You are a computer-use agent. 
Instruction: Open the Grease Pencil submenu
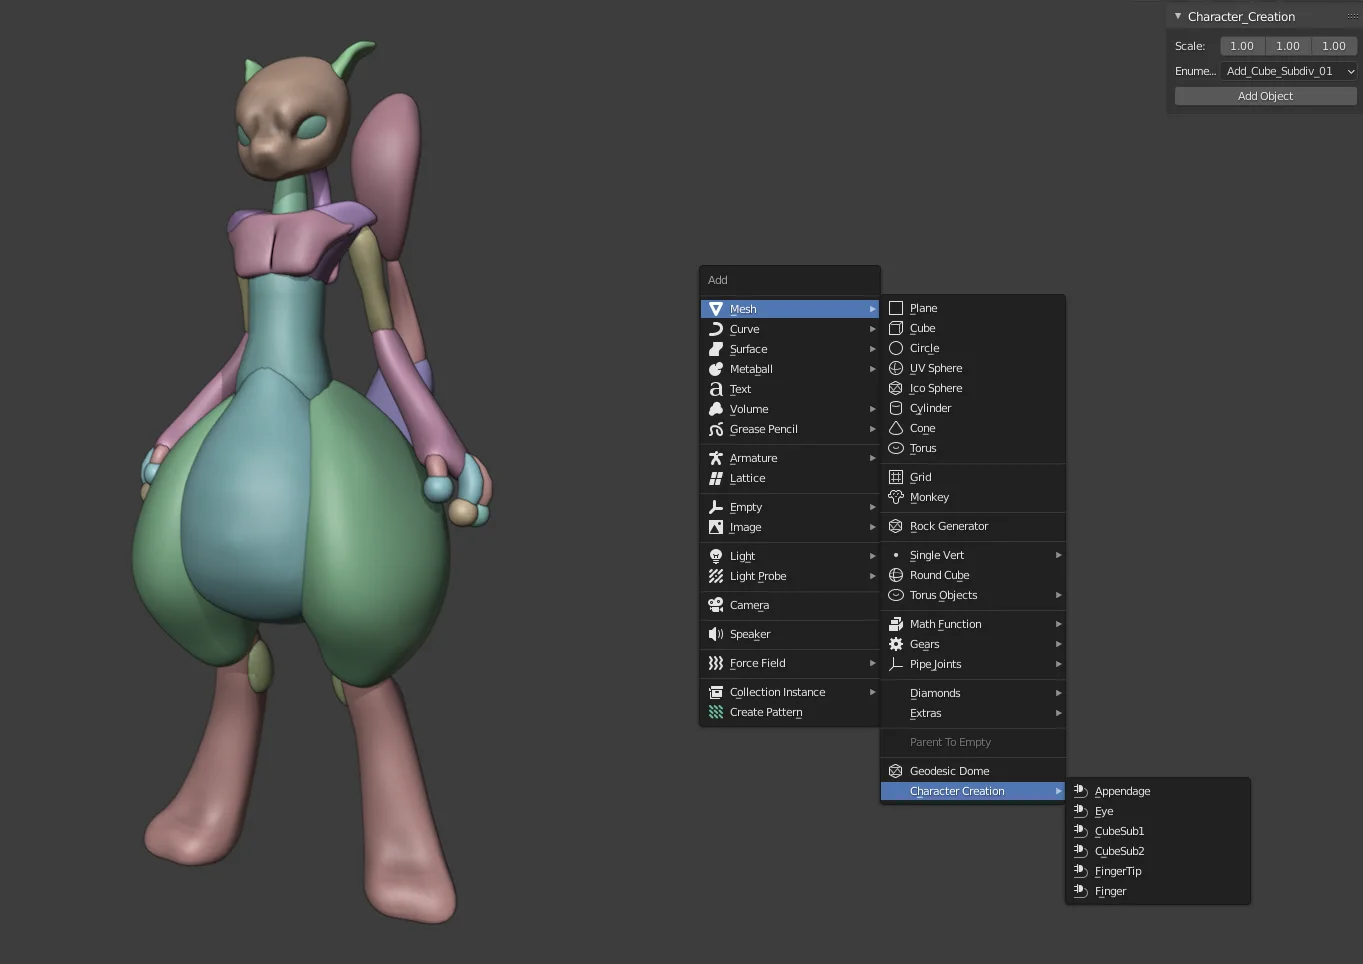click(x=764, y=429)
